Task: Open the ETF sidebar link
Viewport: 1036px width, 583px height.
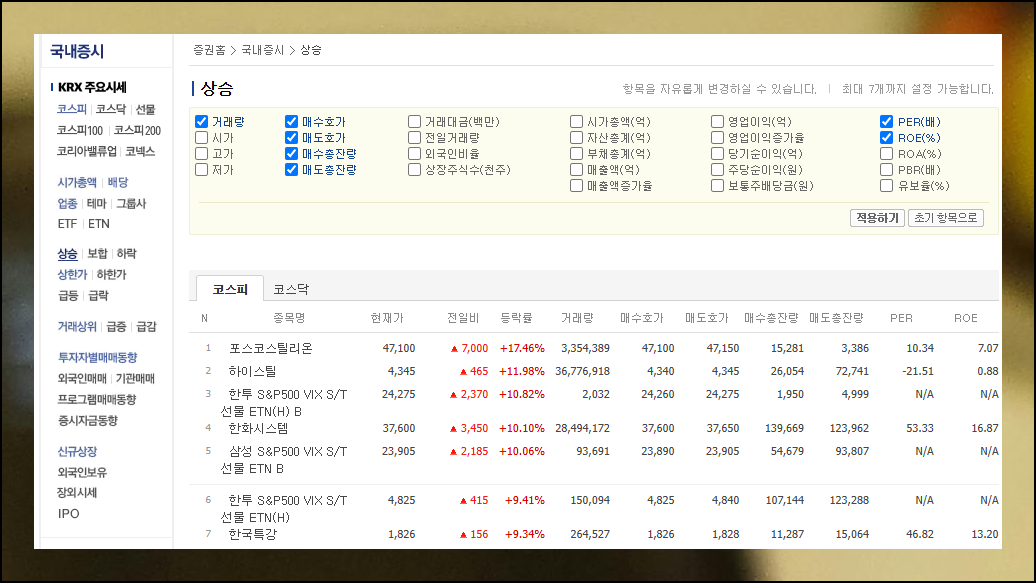Action: [x=67, y=224]
